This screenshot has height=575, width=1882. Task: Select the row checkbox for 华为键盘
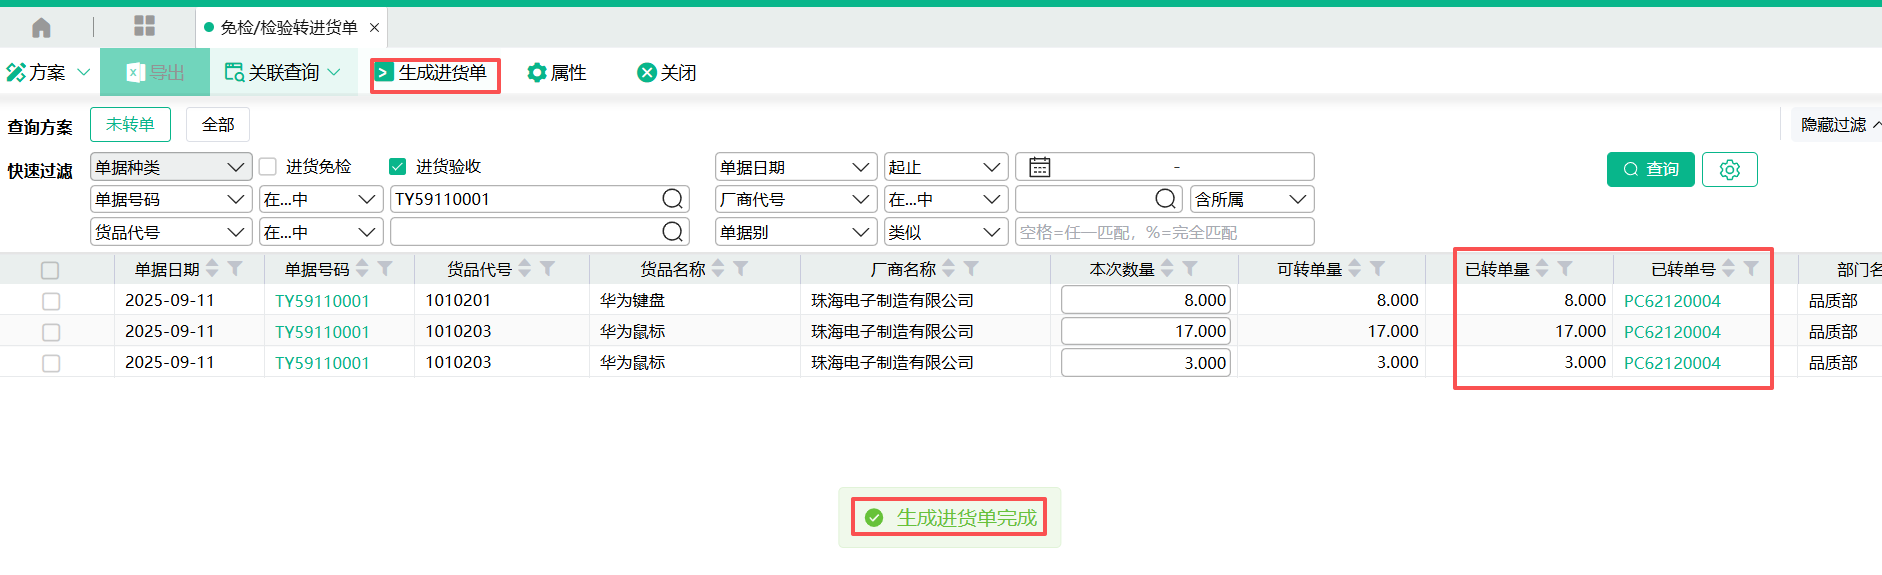click(x=51, y=301)
